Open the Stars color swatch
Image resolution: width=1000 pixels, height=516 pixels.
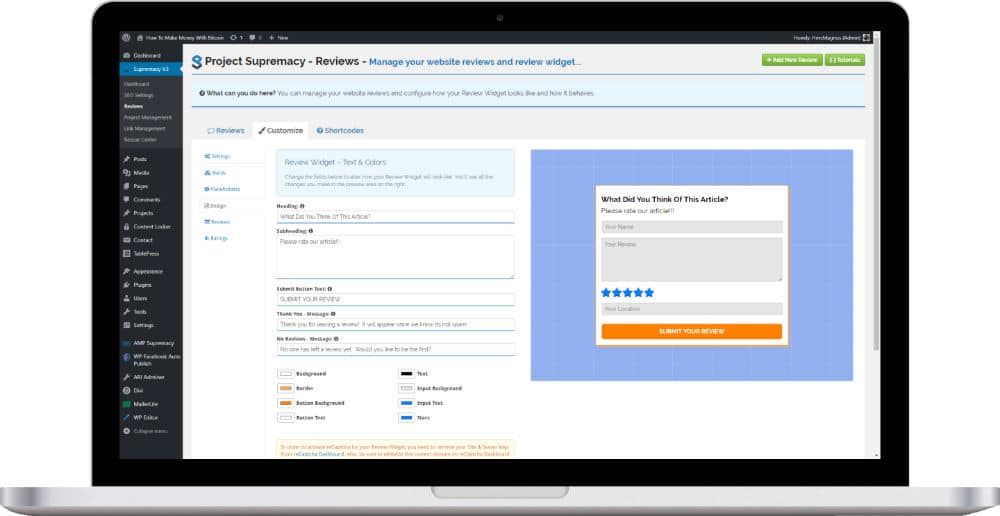pyautogui.click(x=406, y=418)
